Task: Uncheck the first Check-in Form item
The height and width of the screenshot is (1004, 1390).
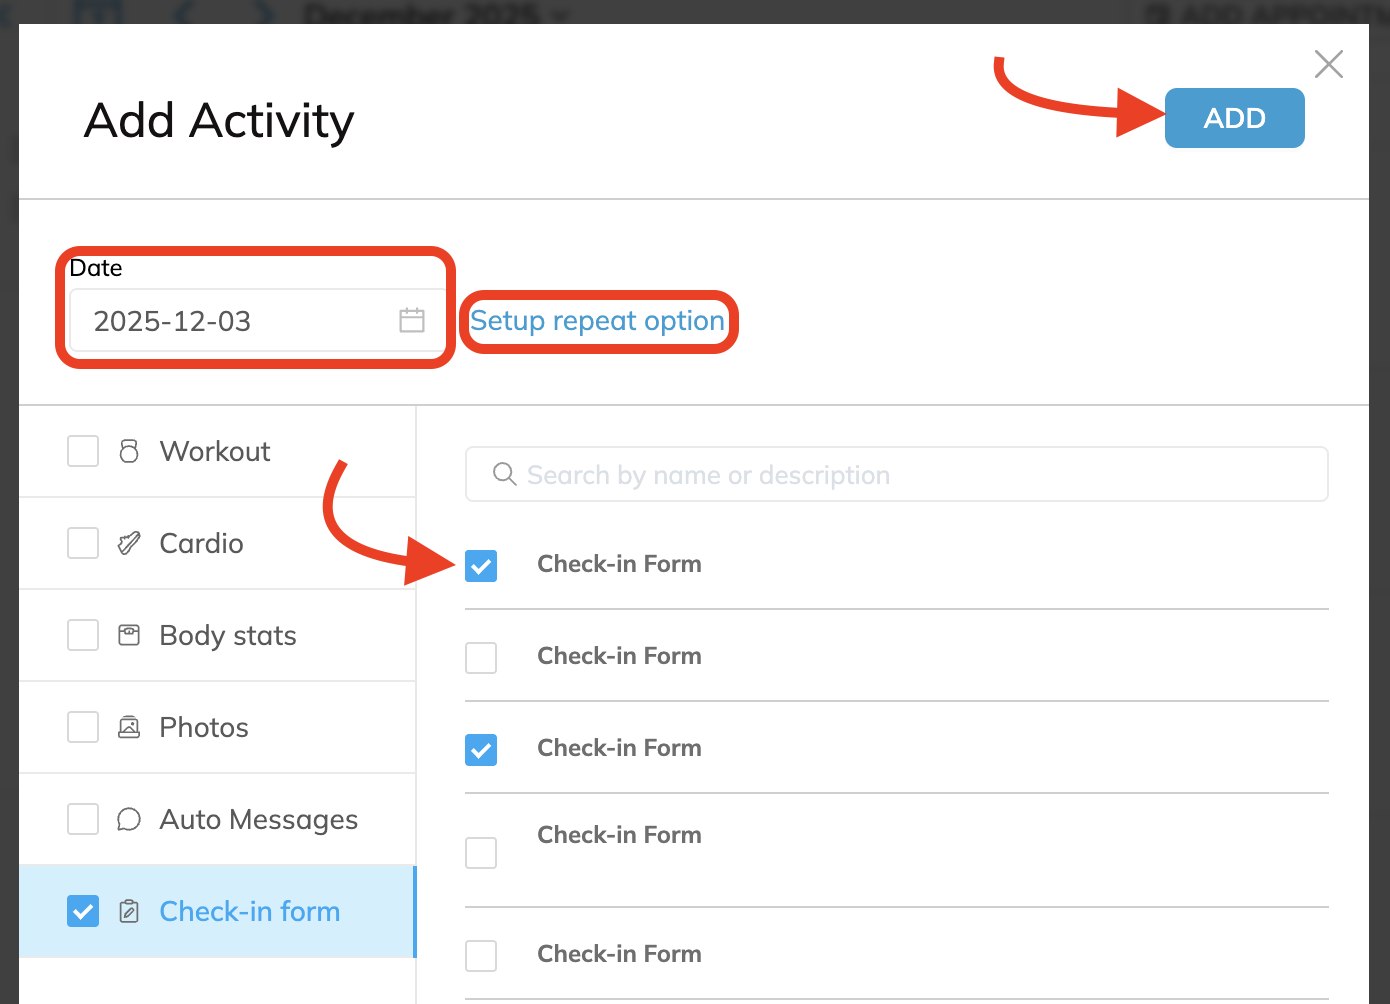Action: (x=481, y=565)
